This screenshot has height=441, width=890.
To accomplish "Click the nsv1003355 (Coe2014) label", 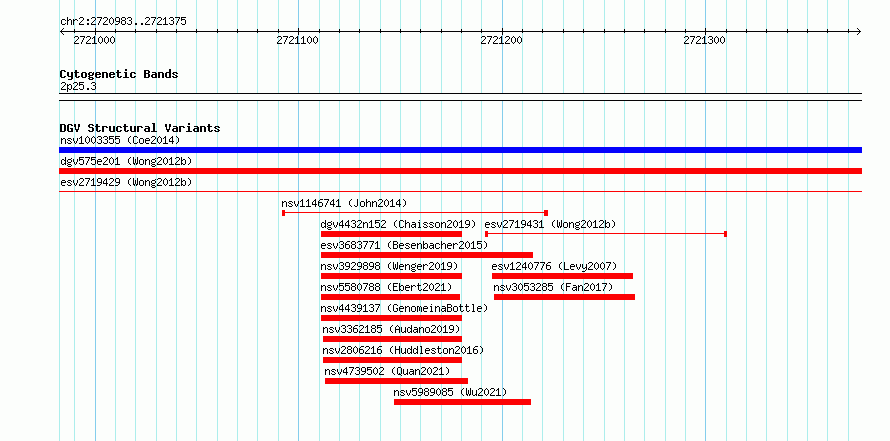I will (120, 140).
